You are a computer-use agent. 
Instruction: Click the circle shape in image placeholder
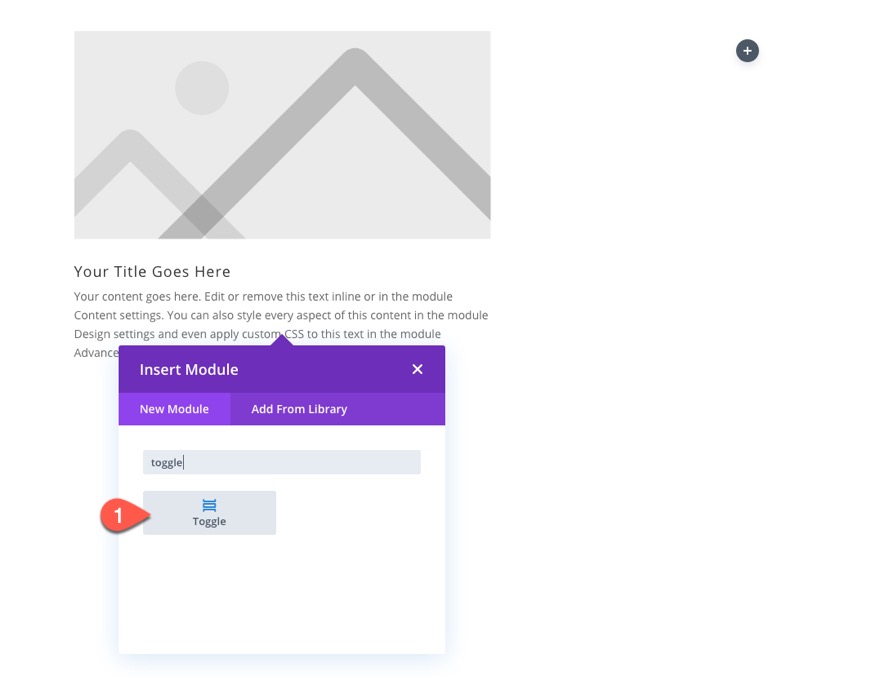pyautogui.click(x=202, y=88)
